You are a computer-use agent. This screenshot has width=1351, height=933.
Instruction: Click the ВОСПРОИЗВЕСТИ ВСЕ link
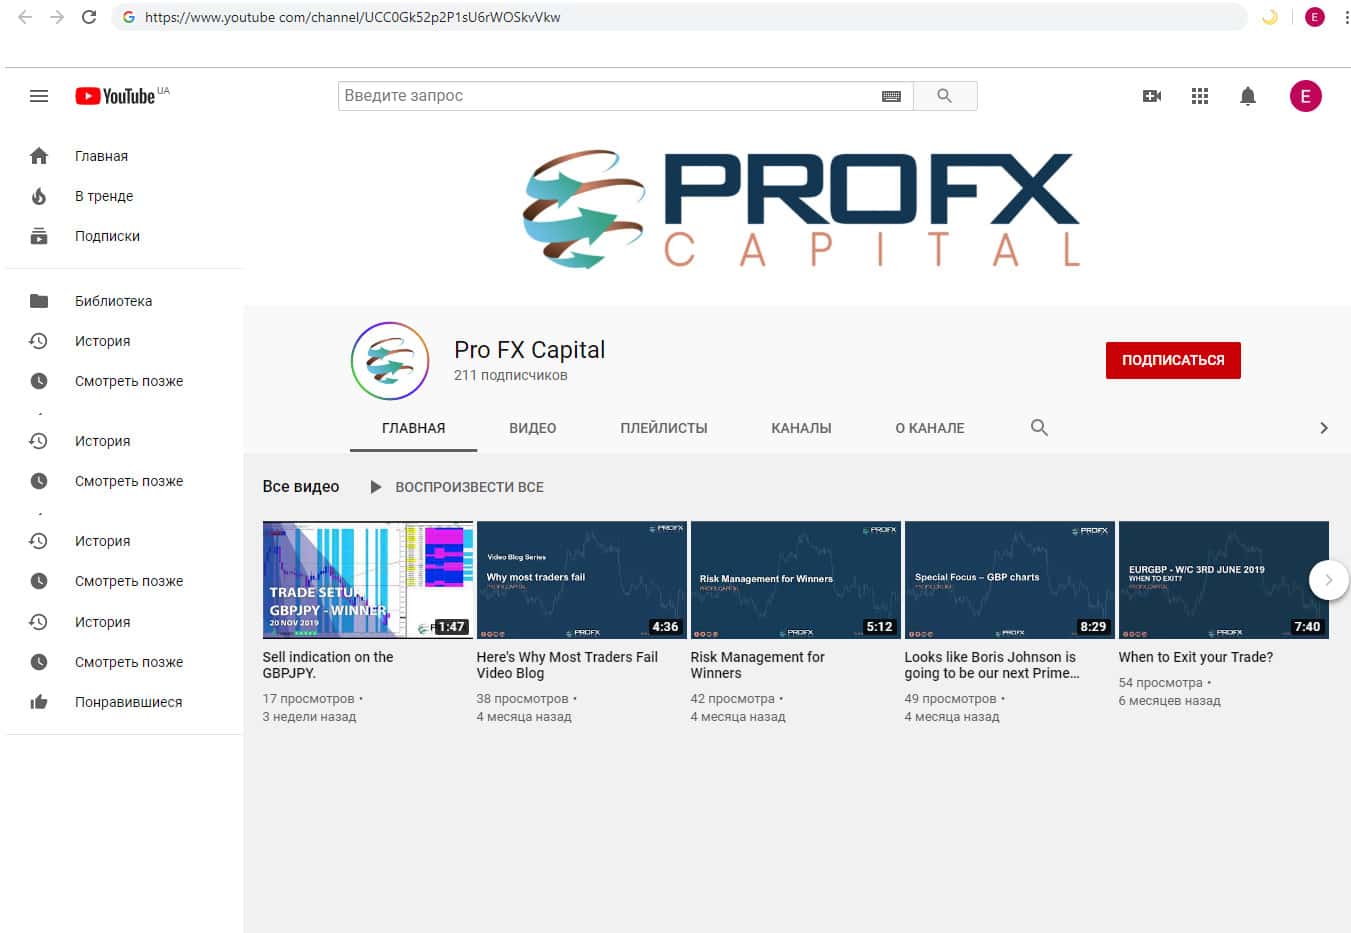click(x=470, y=487)
